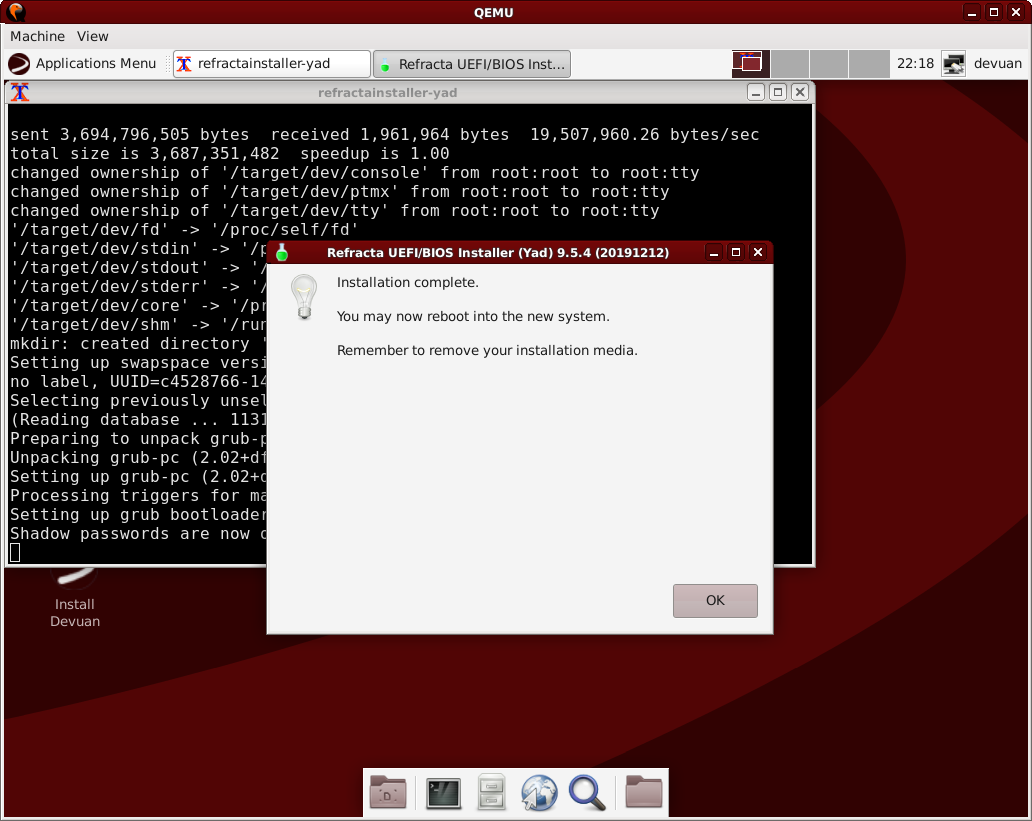1032x821 pixels.
Task: Switch to the second workspace
Action: 790,63
